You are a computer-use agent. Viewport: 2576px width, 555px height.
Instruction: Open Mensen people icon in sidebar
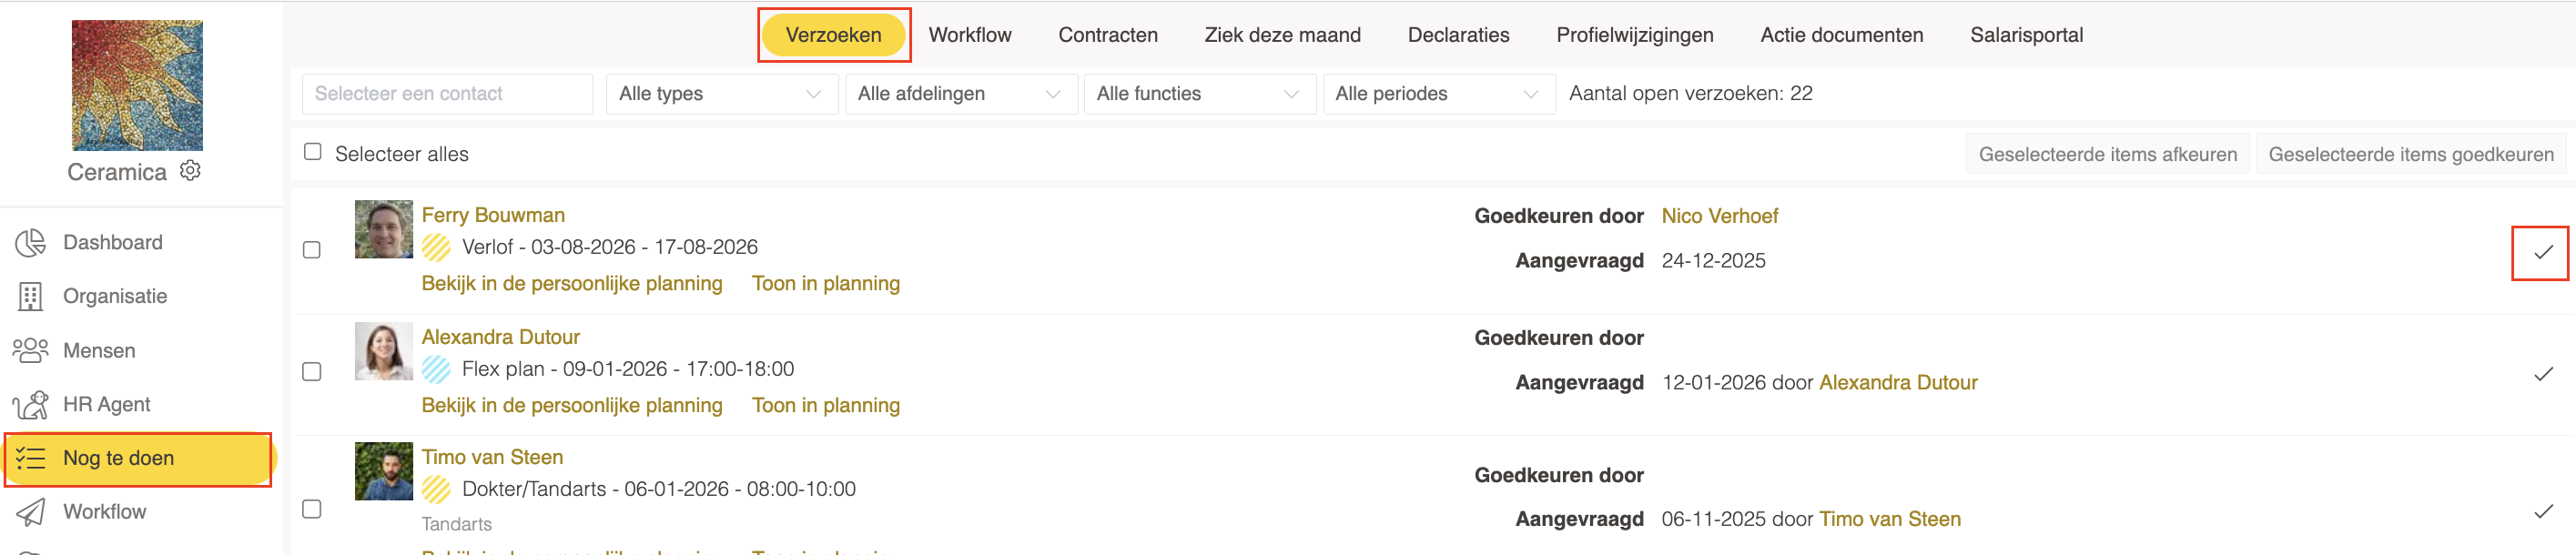31,351
